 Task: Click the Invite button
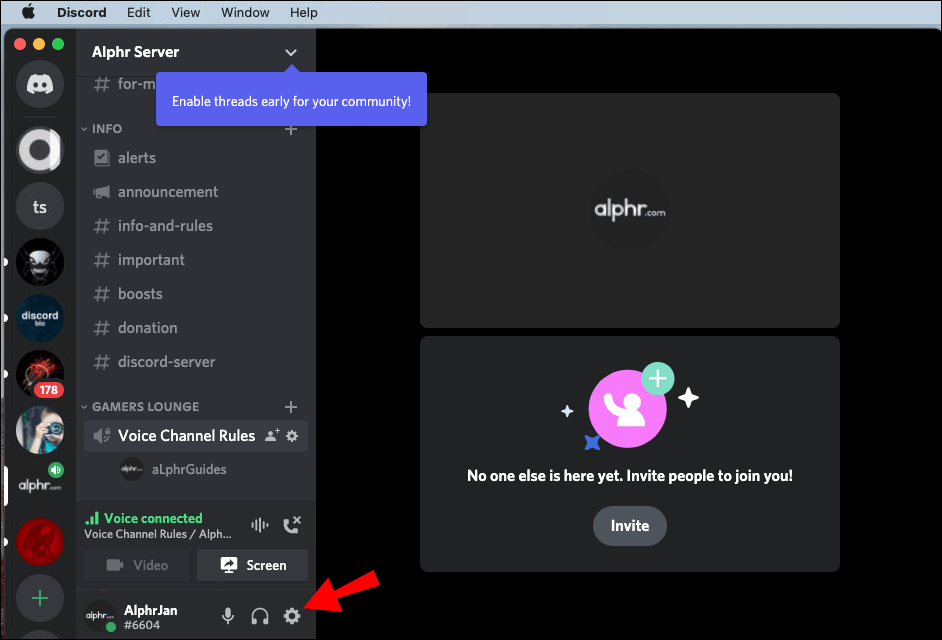coord(630,526)
